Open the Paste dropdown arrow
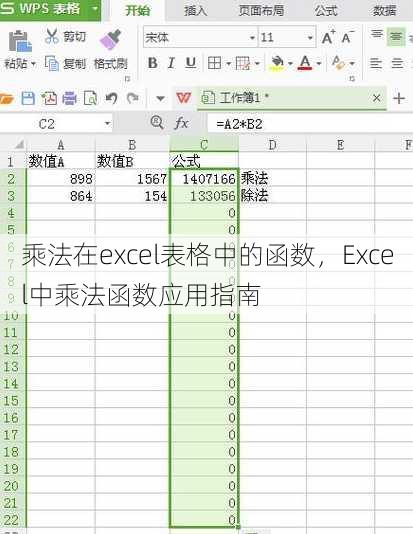The width and height of the screenshot is (413, 534). tap(33, 64)
